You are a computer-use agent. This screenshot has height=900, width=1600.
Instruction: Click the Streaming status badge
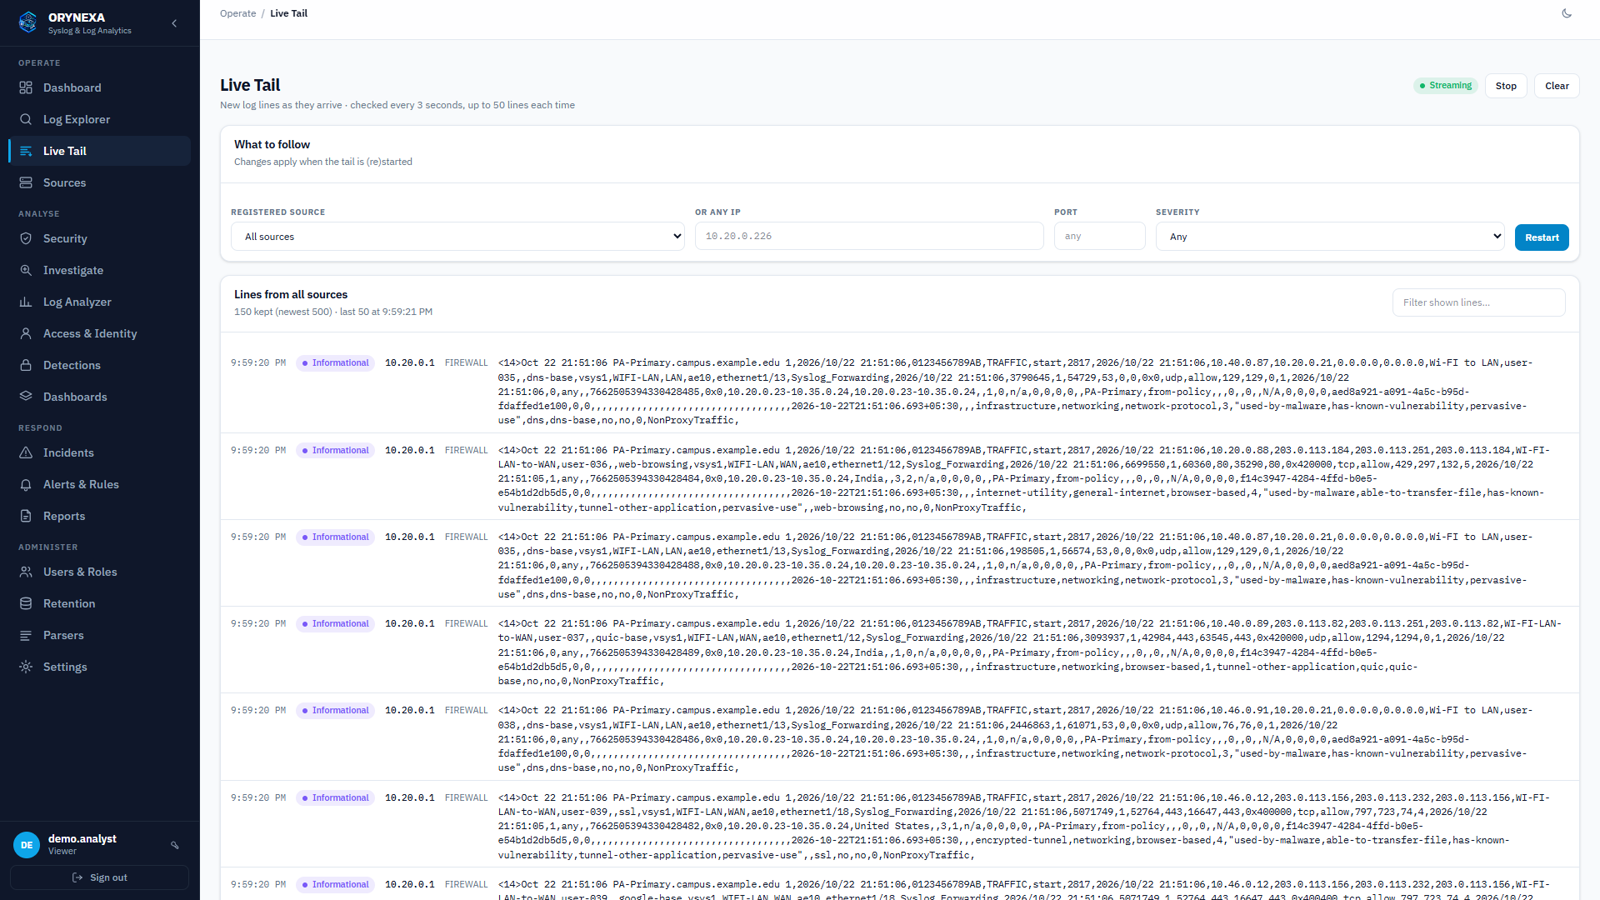click(x=1446, y=86)
